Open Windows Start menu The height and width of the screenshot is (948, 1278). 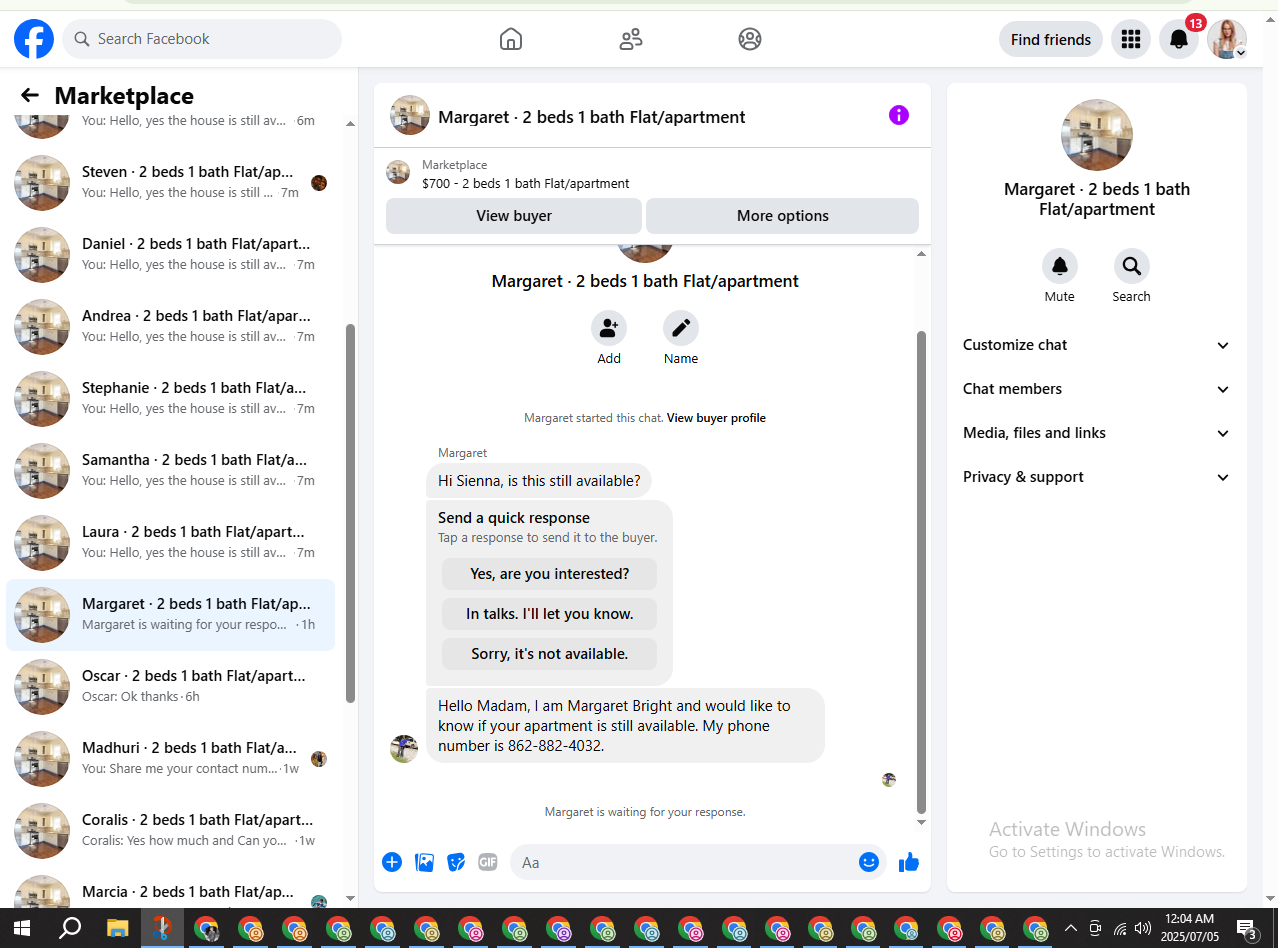[x=21, y=928]
